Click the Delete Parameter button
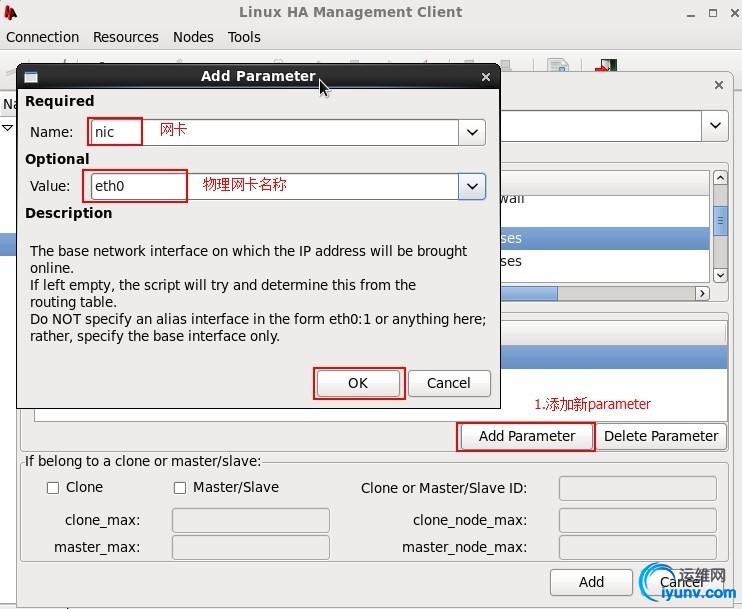 pyautogui.click(x=661, y=436)
